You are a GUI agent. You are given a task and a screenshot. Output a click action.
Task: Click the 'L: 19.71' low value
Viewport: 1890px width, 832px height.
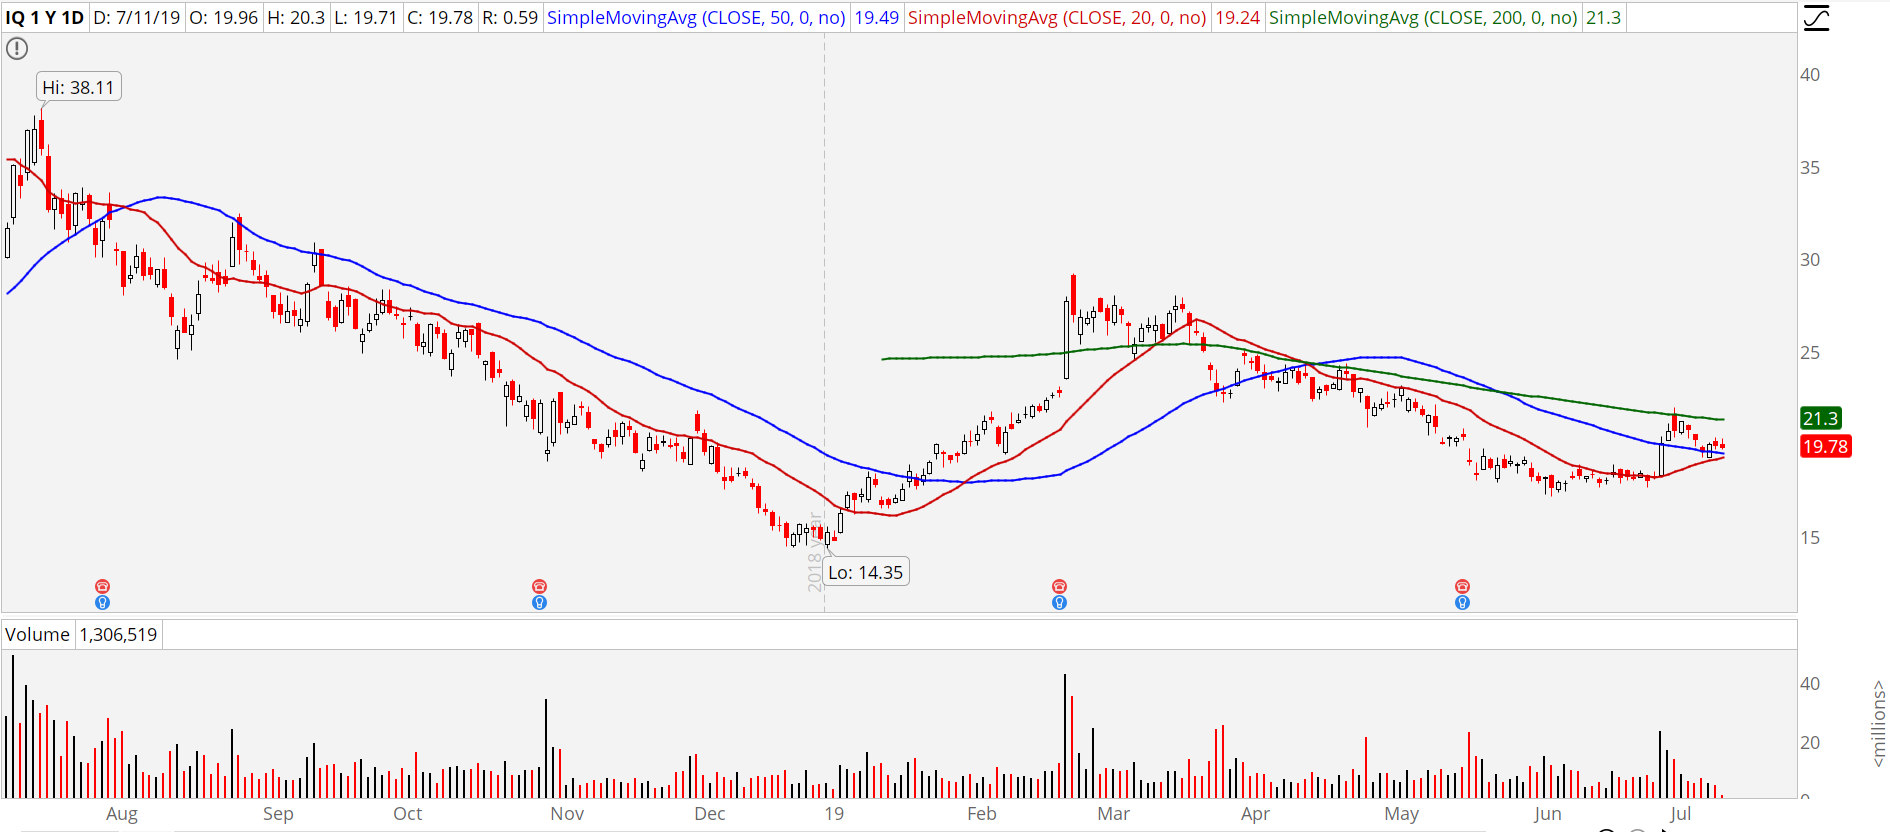pyautogui.click(x=366, y=18)
